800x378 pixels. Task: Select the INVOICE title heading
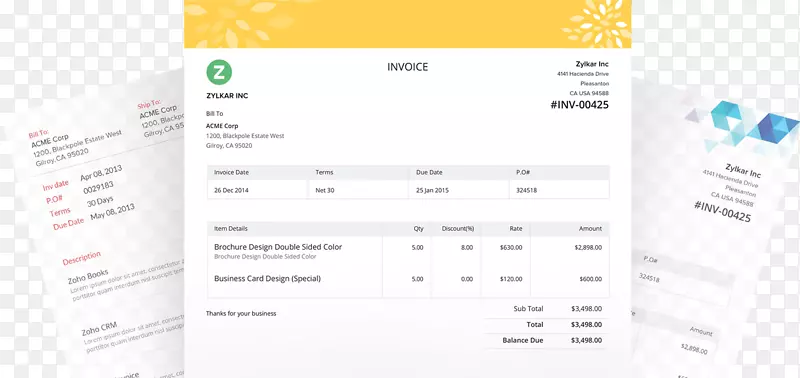coord(407,67)
